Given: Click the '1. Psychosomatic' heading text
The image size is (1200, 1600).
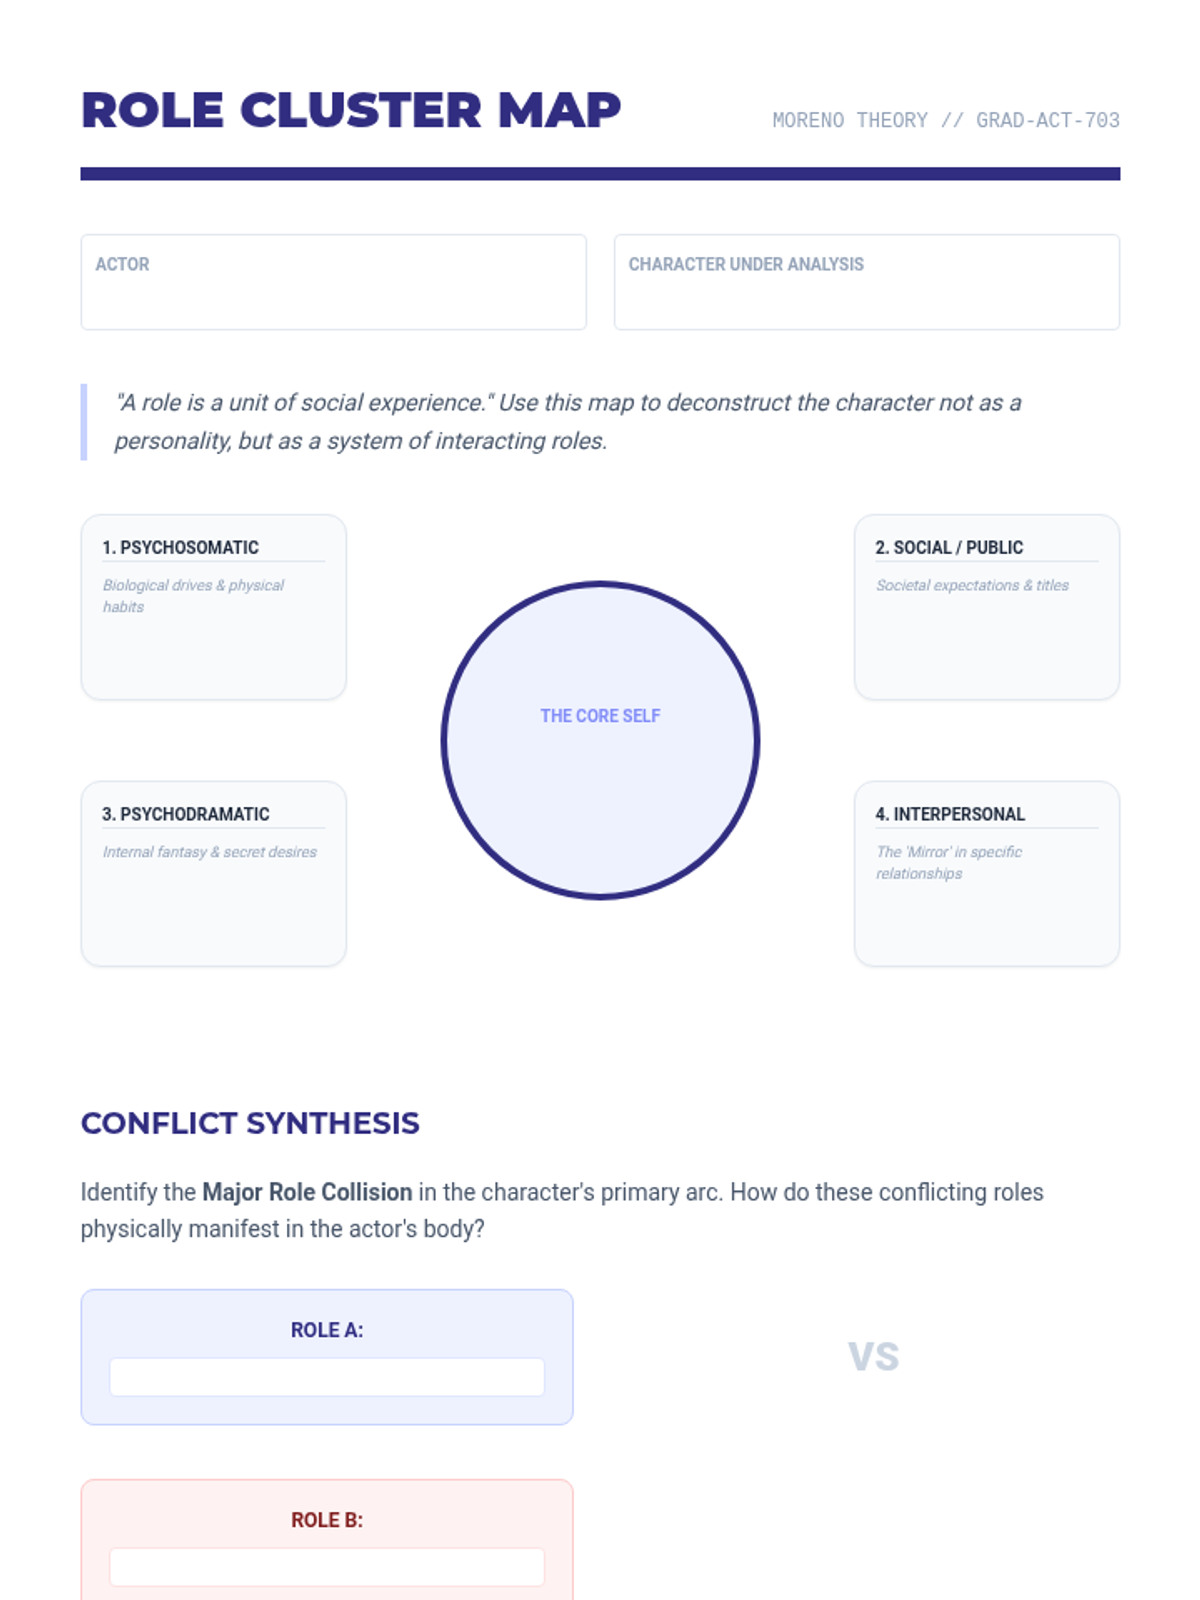Looking at the screenshot, I should tap(180, 547).
